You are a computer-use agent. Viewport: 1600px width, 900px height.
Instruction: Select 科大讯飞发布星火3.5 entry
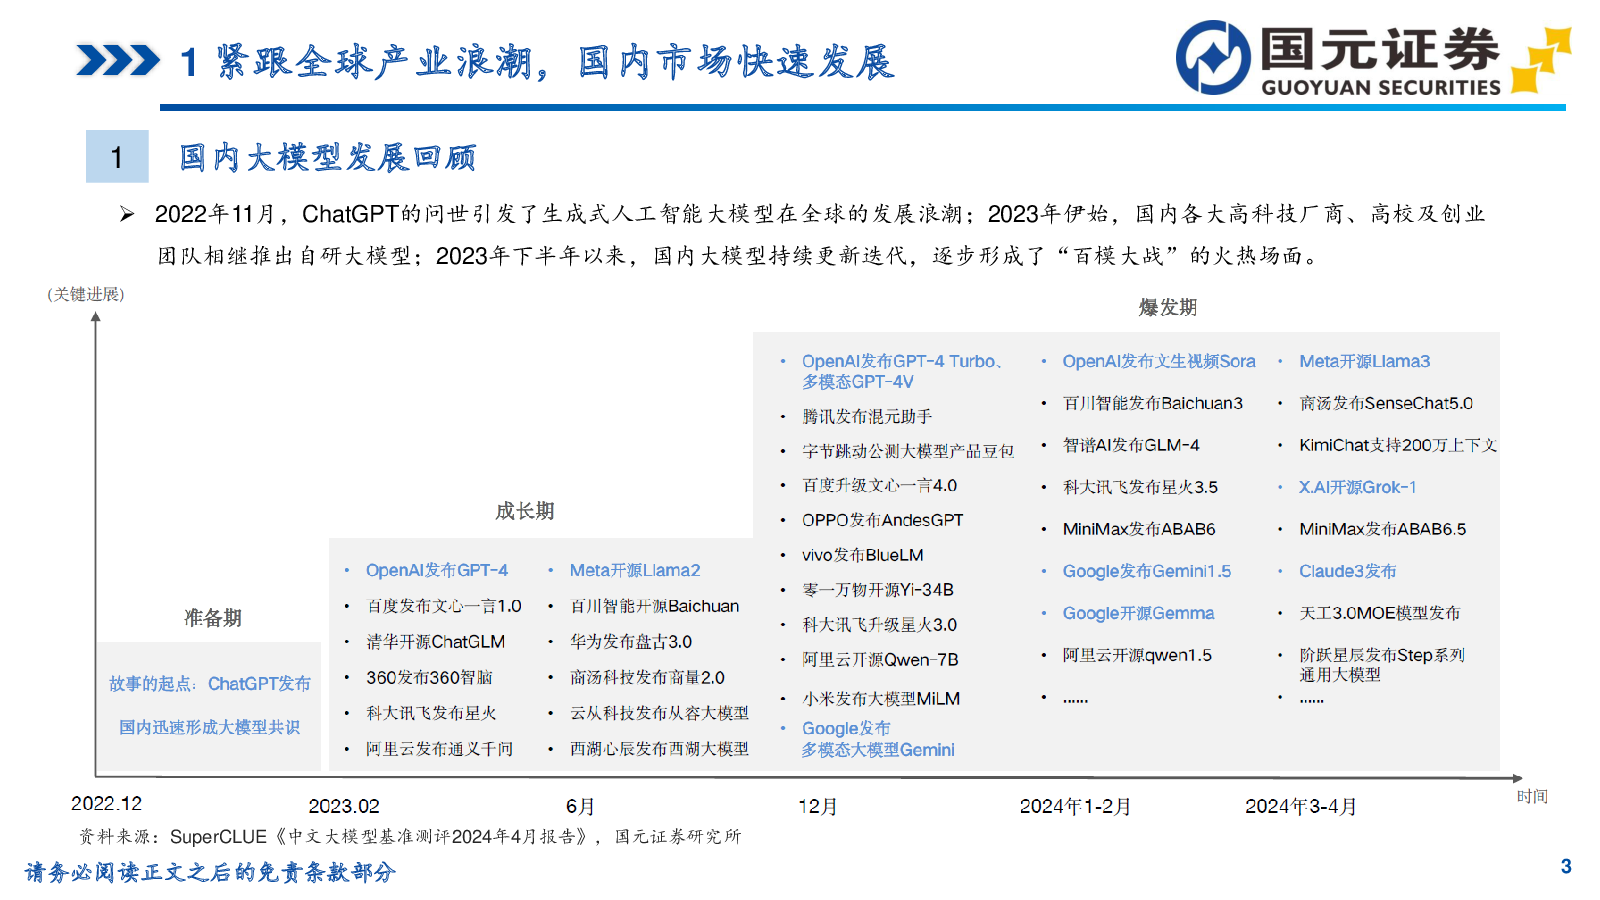coord(1140,488)
